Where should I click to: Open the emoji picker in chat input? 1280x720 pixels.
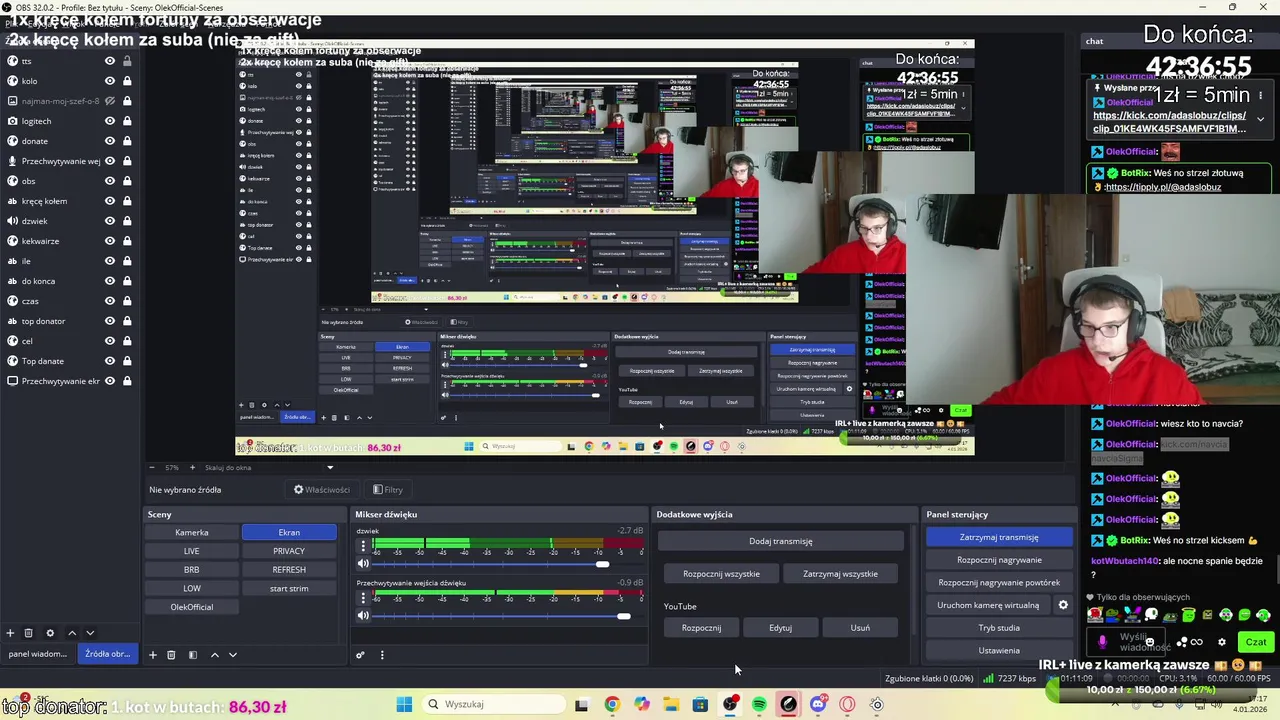1150,642
